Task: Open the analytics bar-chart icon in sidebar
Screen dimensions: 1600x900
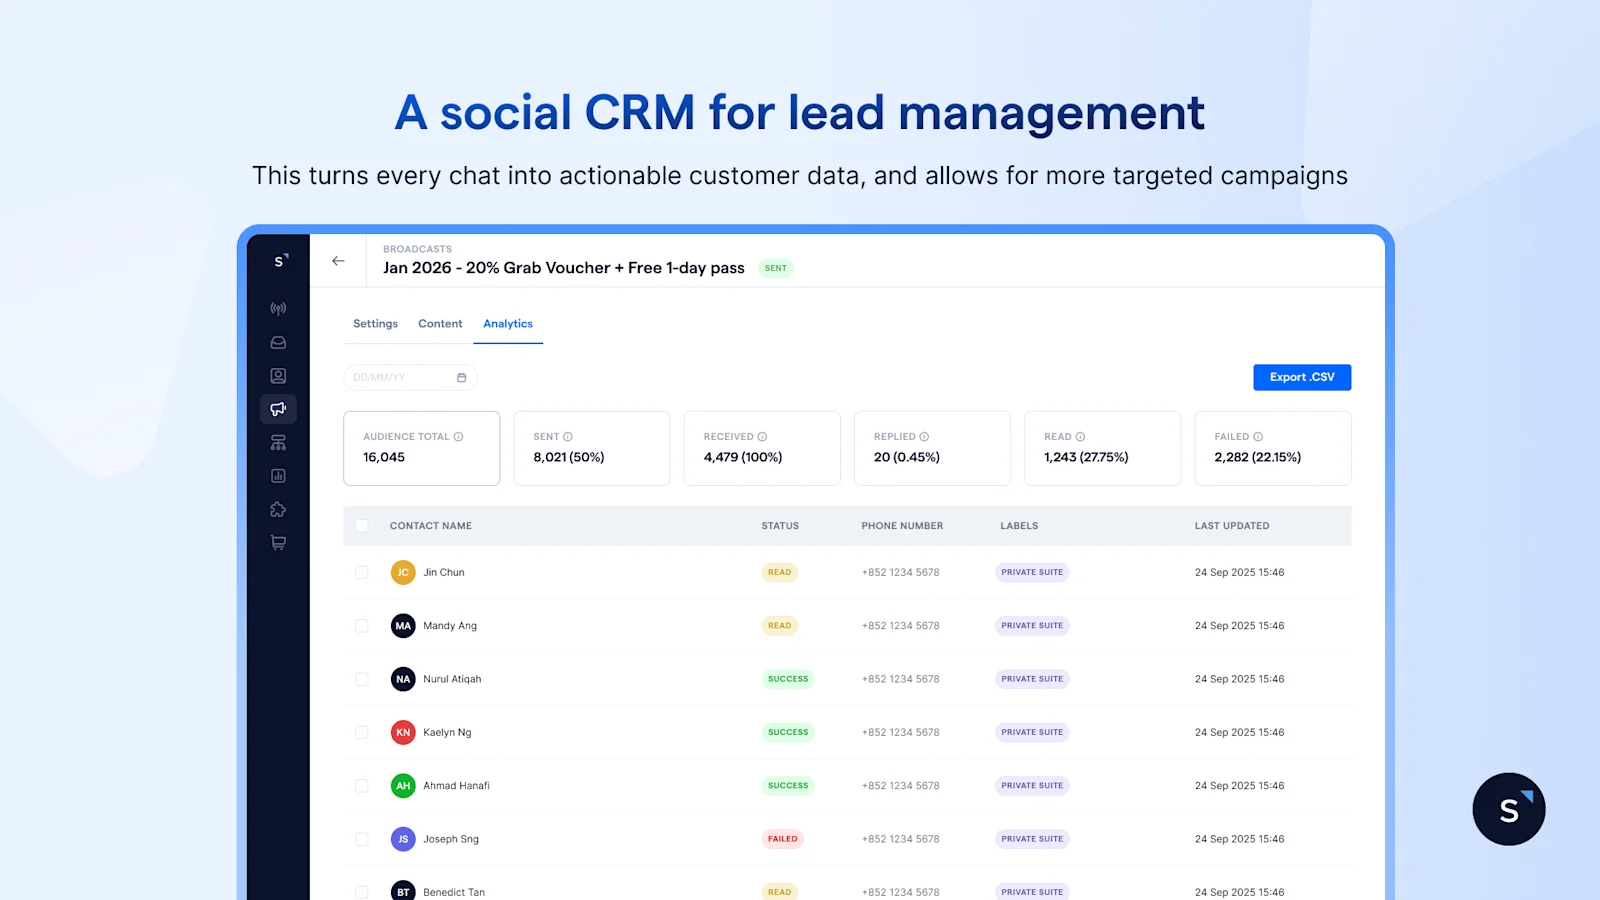Action: (x=278, y=475)
